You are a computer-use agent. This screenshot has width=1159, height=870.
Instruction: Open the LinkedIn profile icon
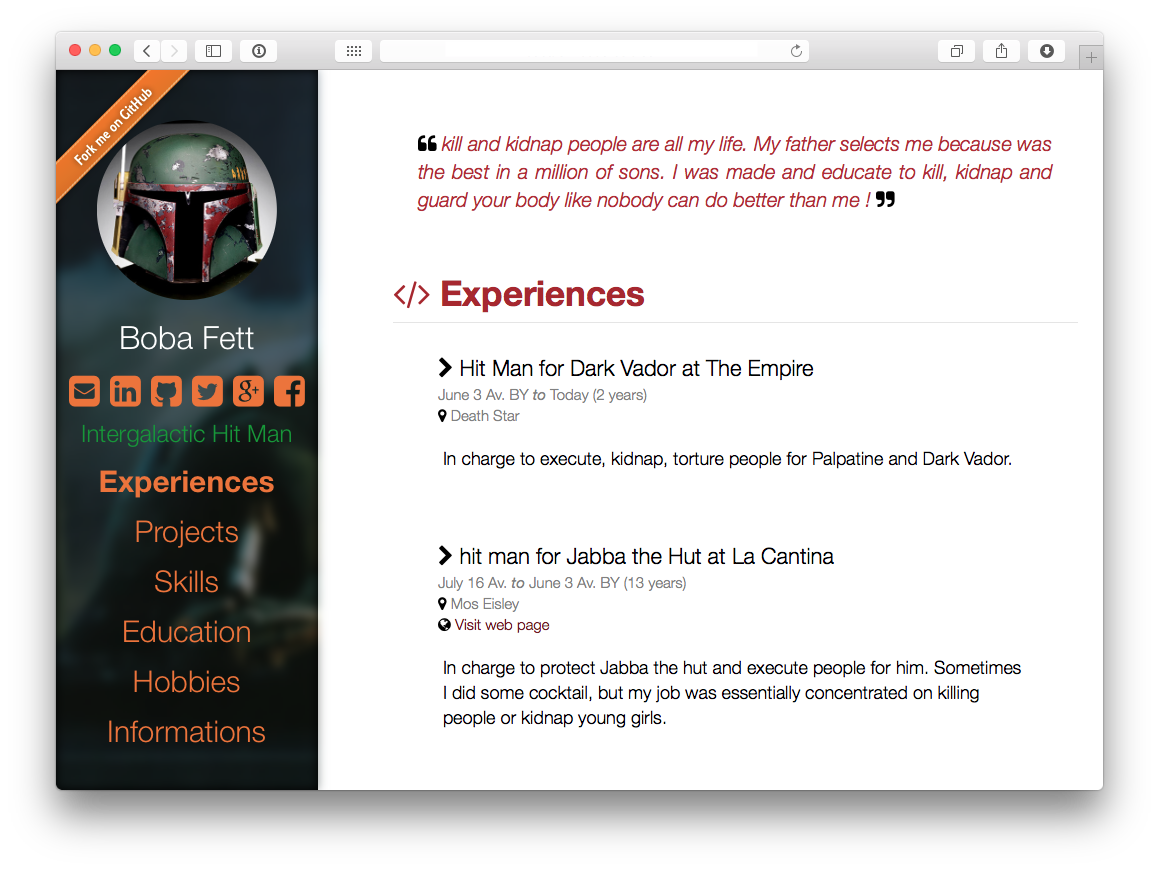126,391
